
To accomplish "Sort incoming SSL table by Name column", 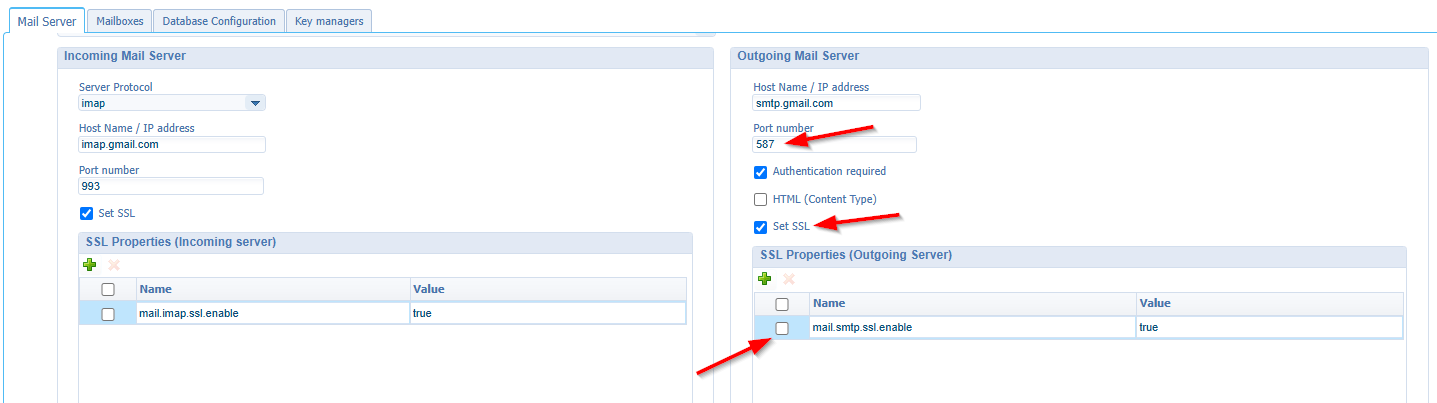I will (273, 289).
